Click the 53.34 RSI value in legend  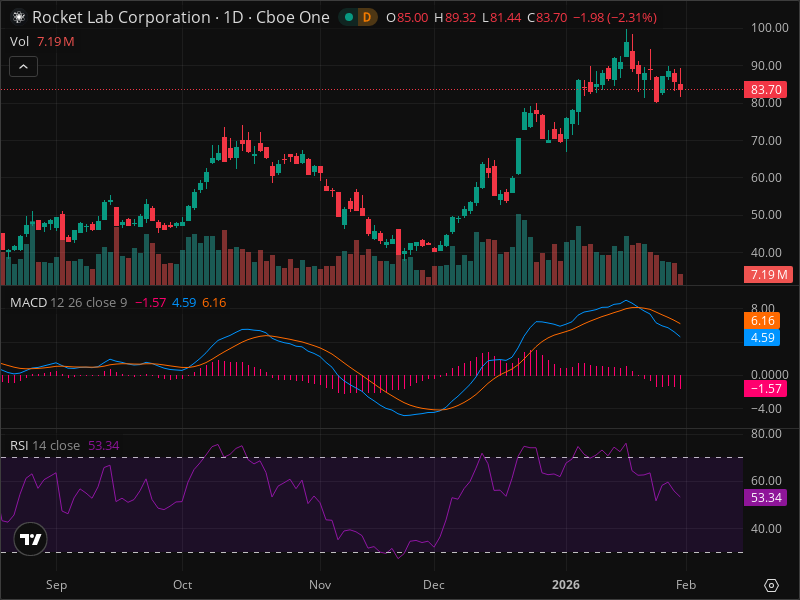point(104,445)
